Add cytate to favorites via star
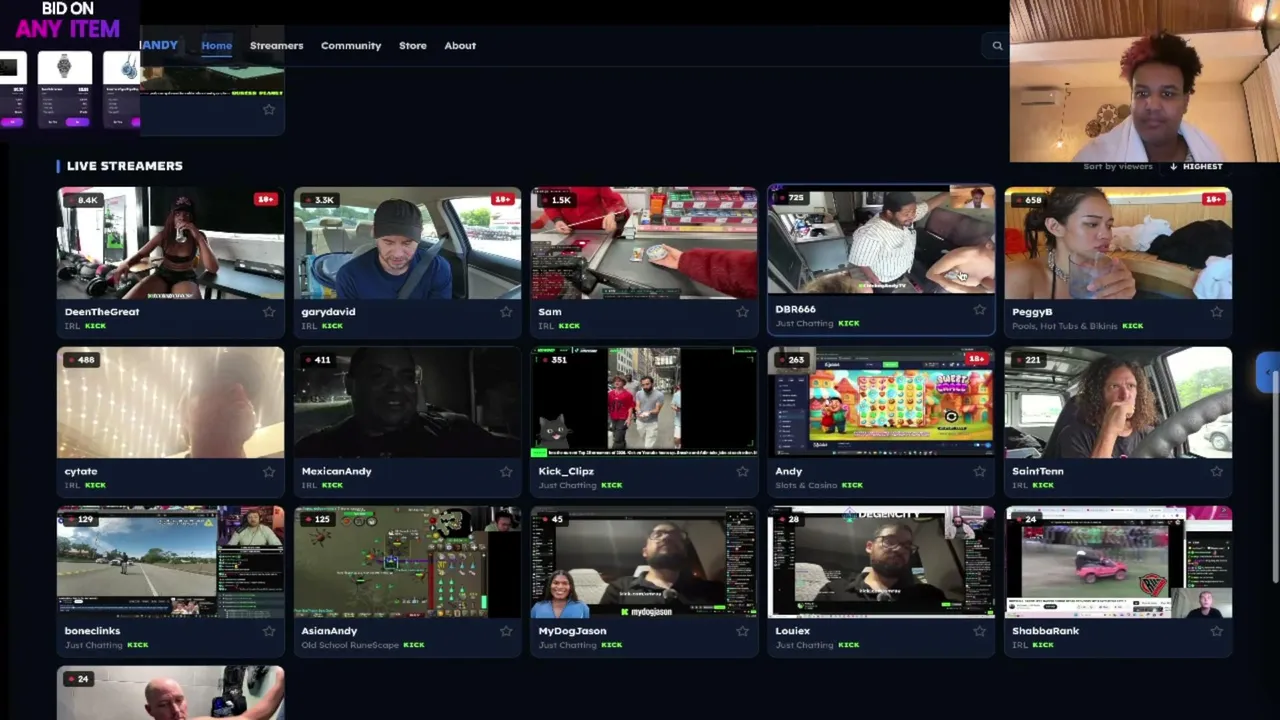Image resolution: width=1280 pixels, height=720 pixels. click(x=269, y=471)
